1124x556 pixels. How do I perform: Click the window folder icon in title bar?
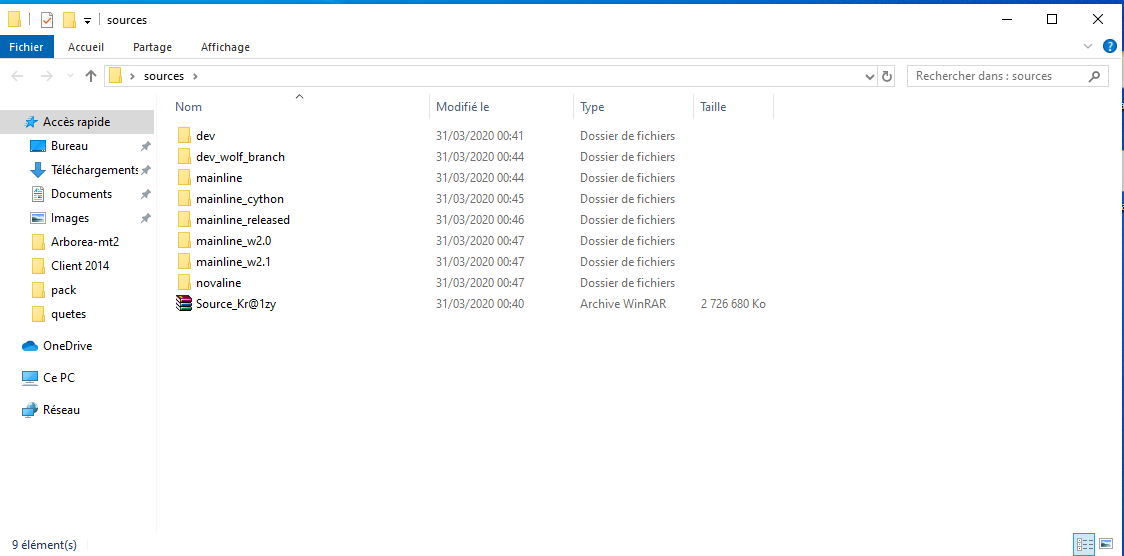[14, 20]
